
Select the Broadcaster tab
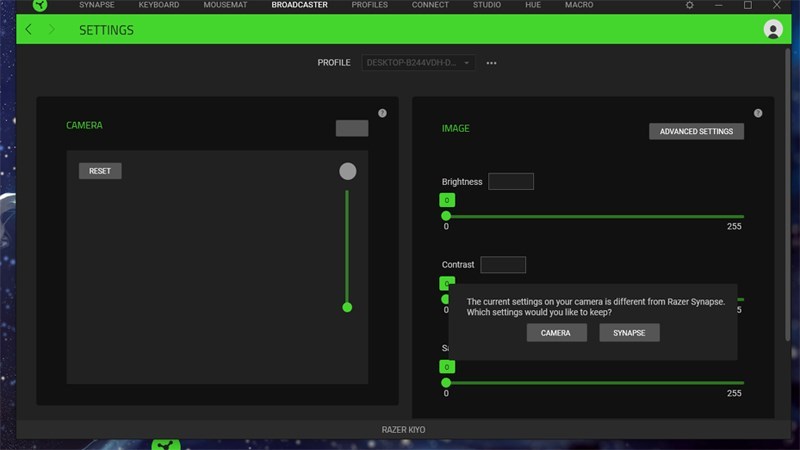(299, 5)
